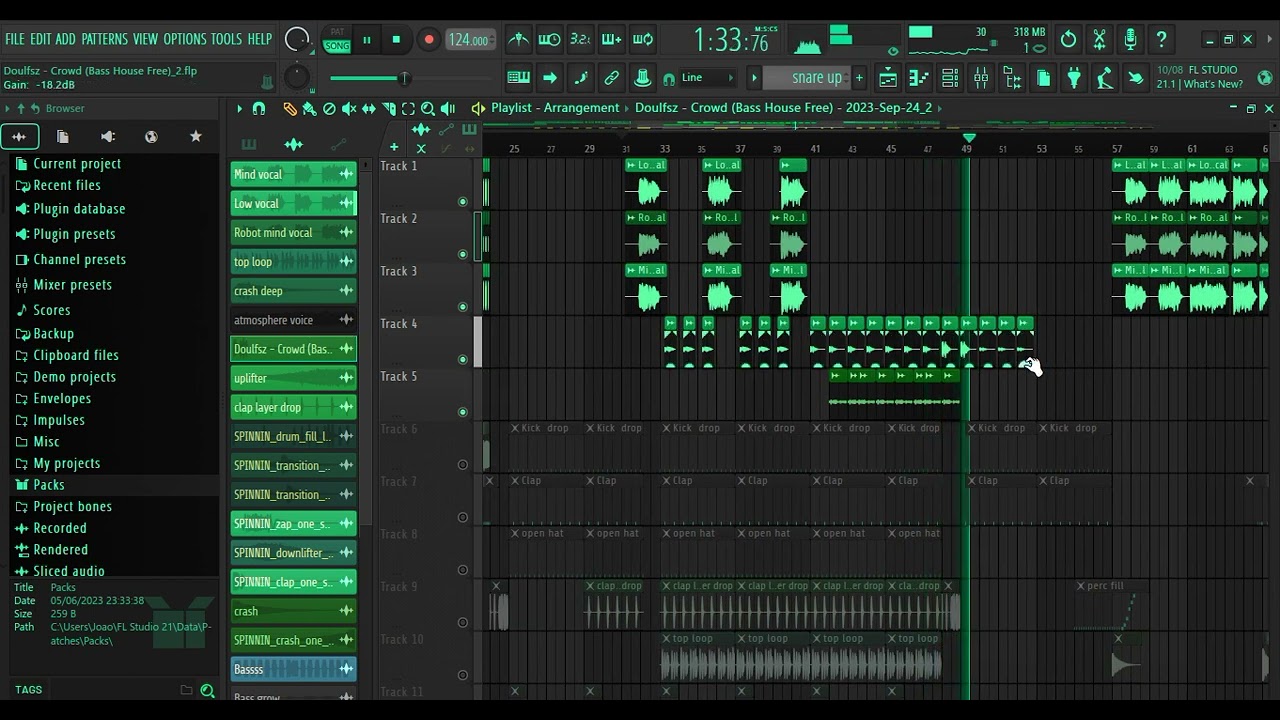
Task: Open the EDIT menu
Action: pyautogui.click(x=41, y=39)
